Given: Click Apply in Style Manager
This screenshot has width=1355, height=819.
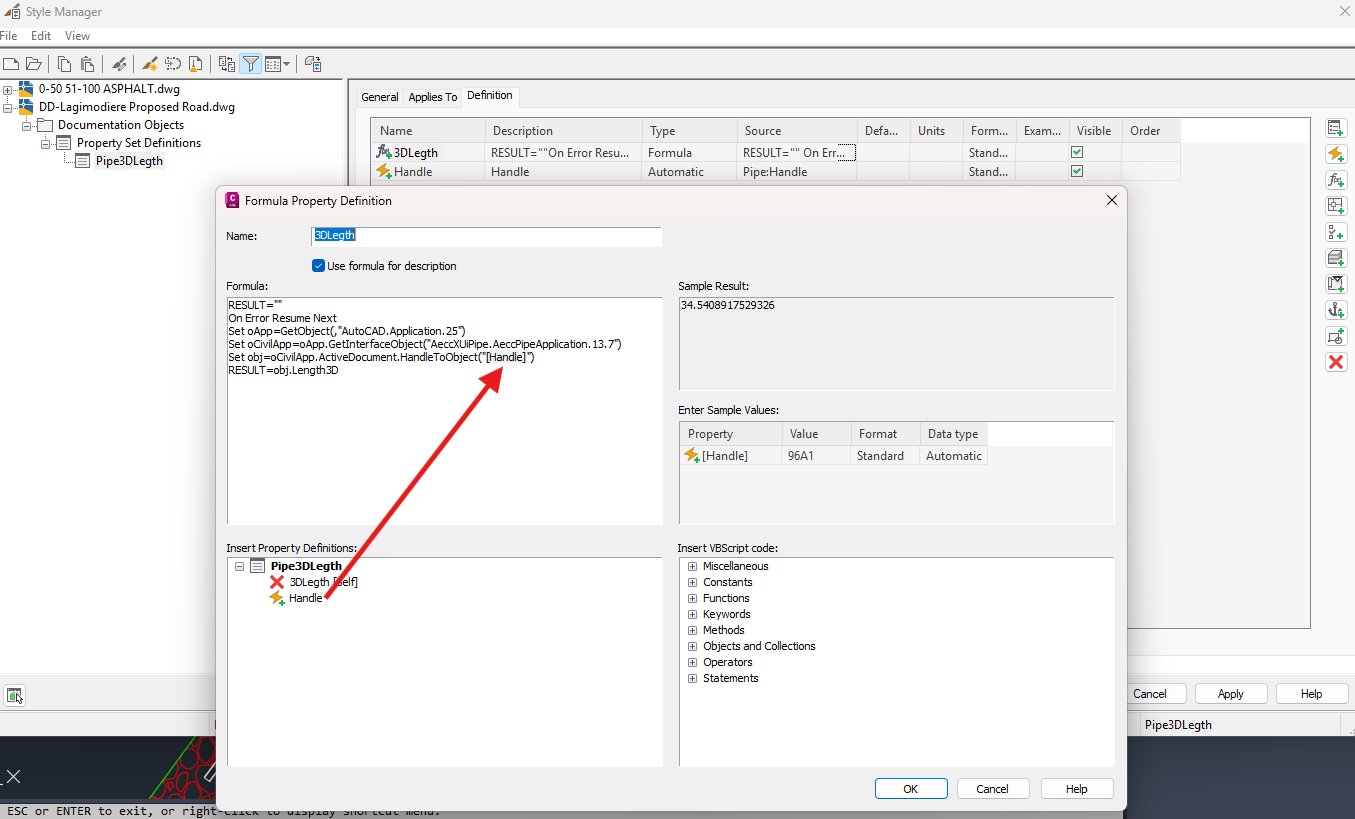Looking at the screenshot, I should click(1231, 694).
